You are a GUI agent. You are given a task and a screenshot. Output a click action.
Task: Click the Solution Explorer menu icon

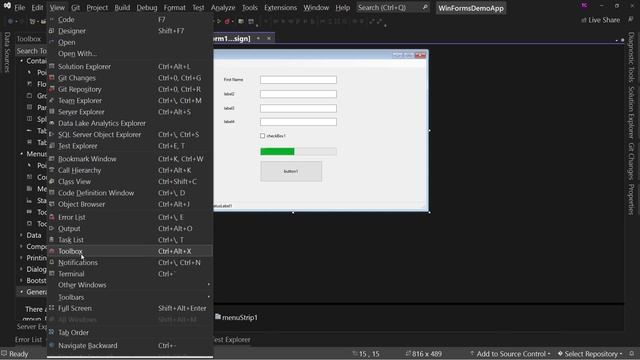point(51,66)
